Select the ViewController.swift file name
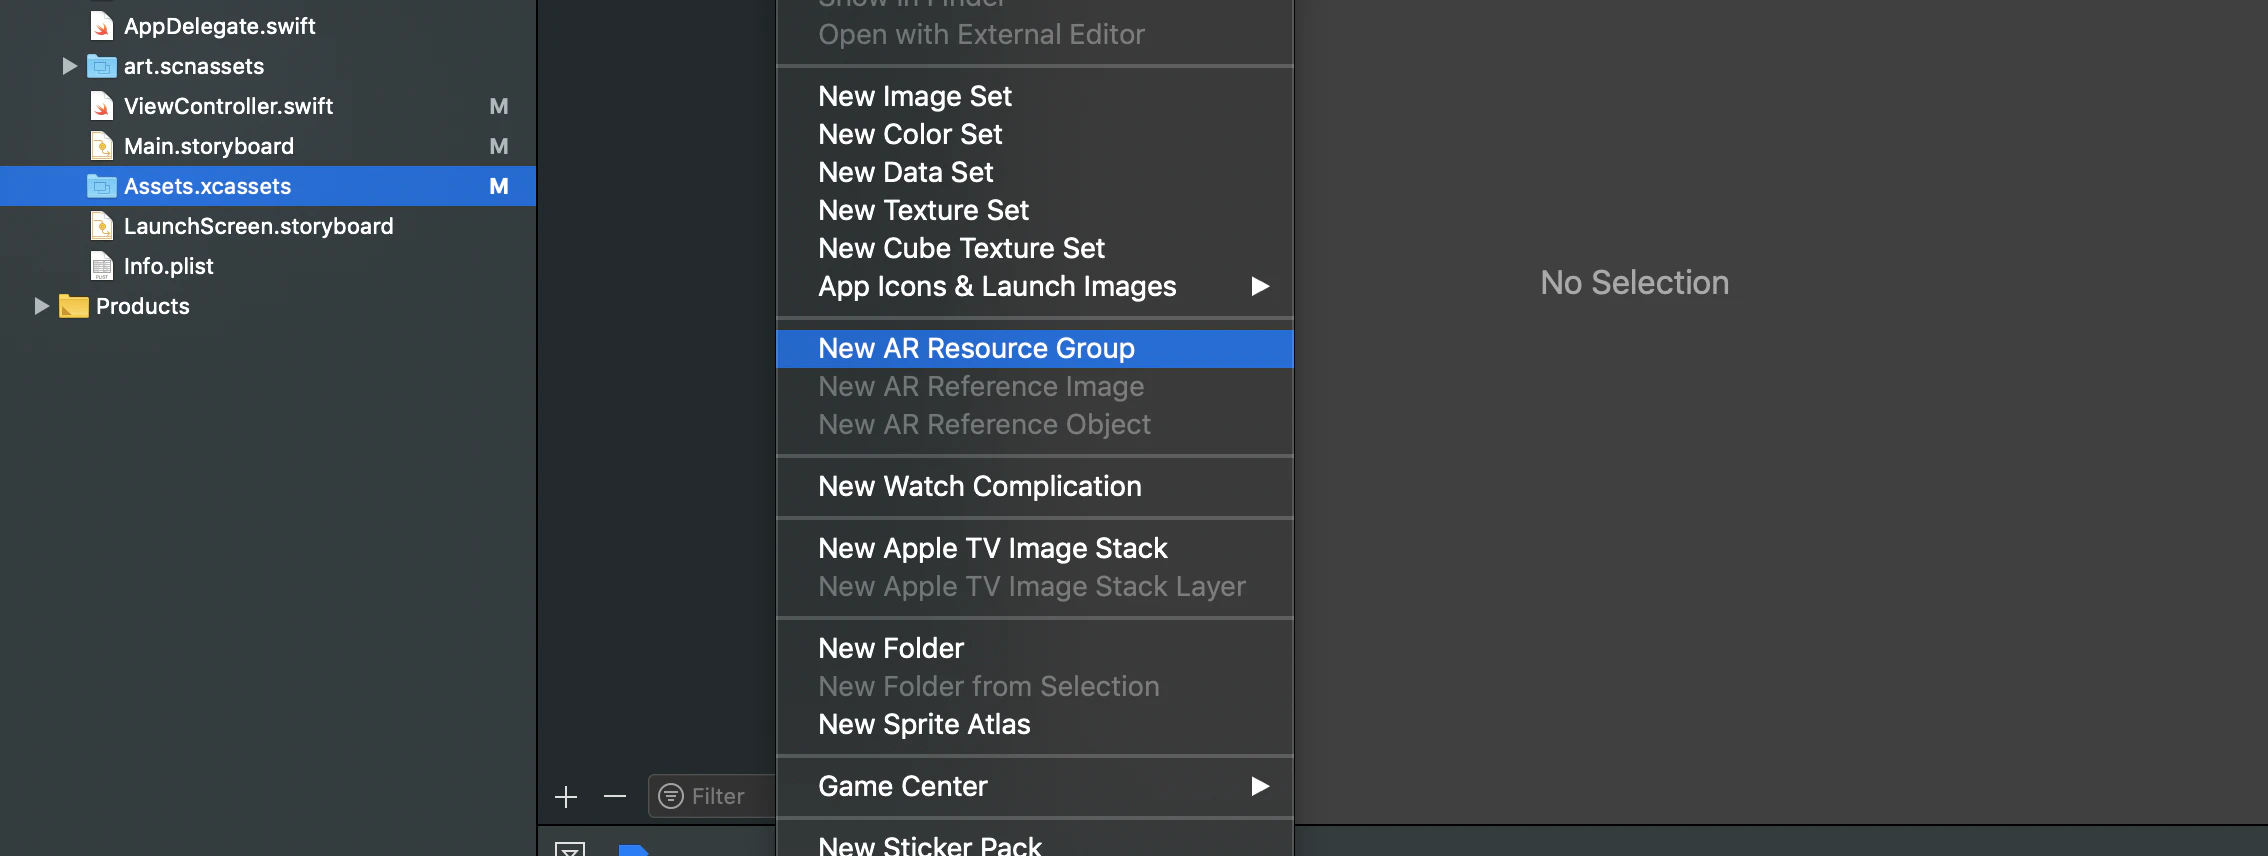This screenshot has height=856, width=2268. click(x=228, y=106)
